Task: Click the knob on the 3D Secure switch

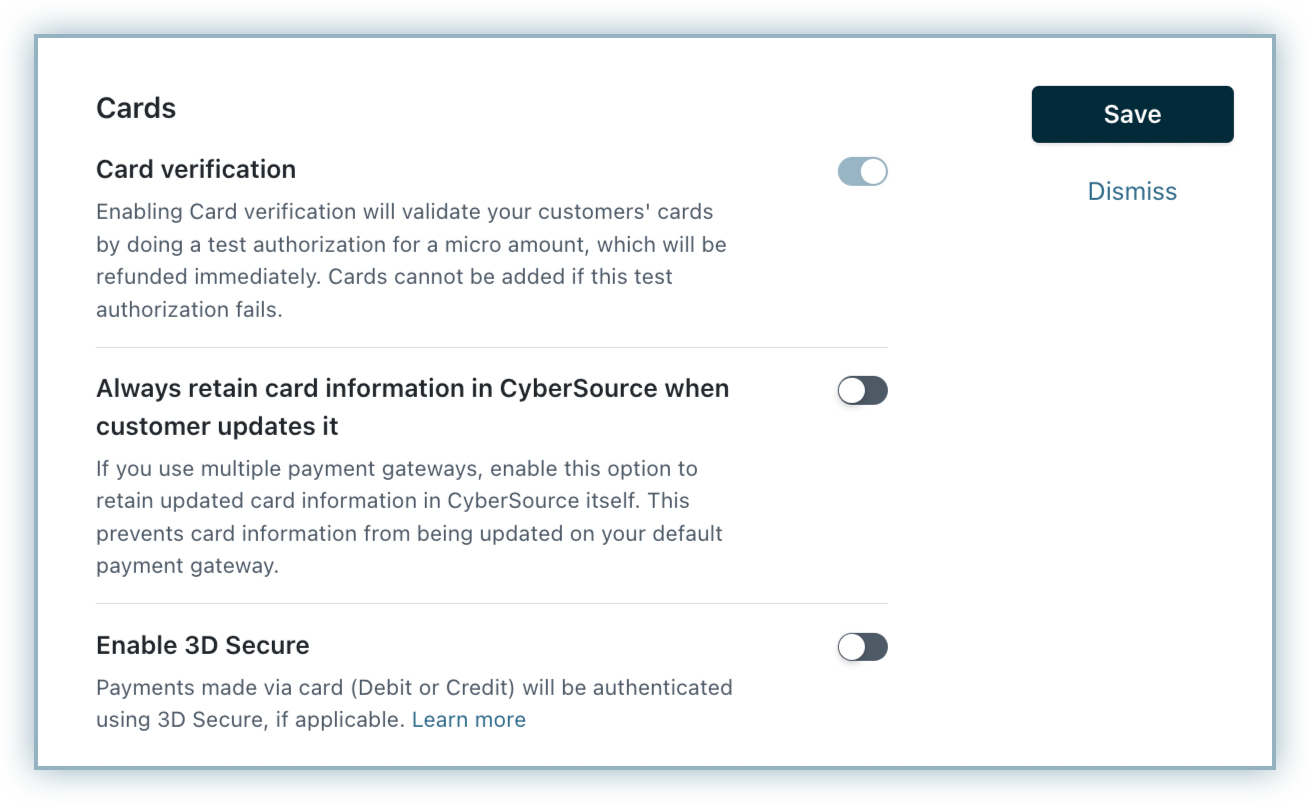Action: pos(852,647)
